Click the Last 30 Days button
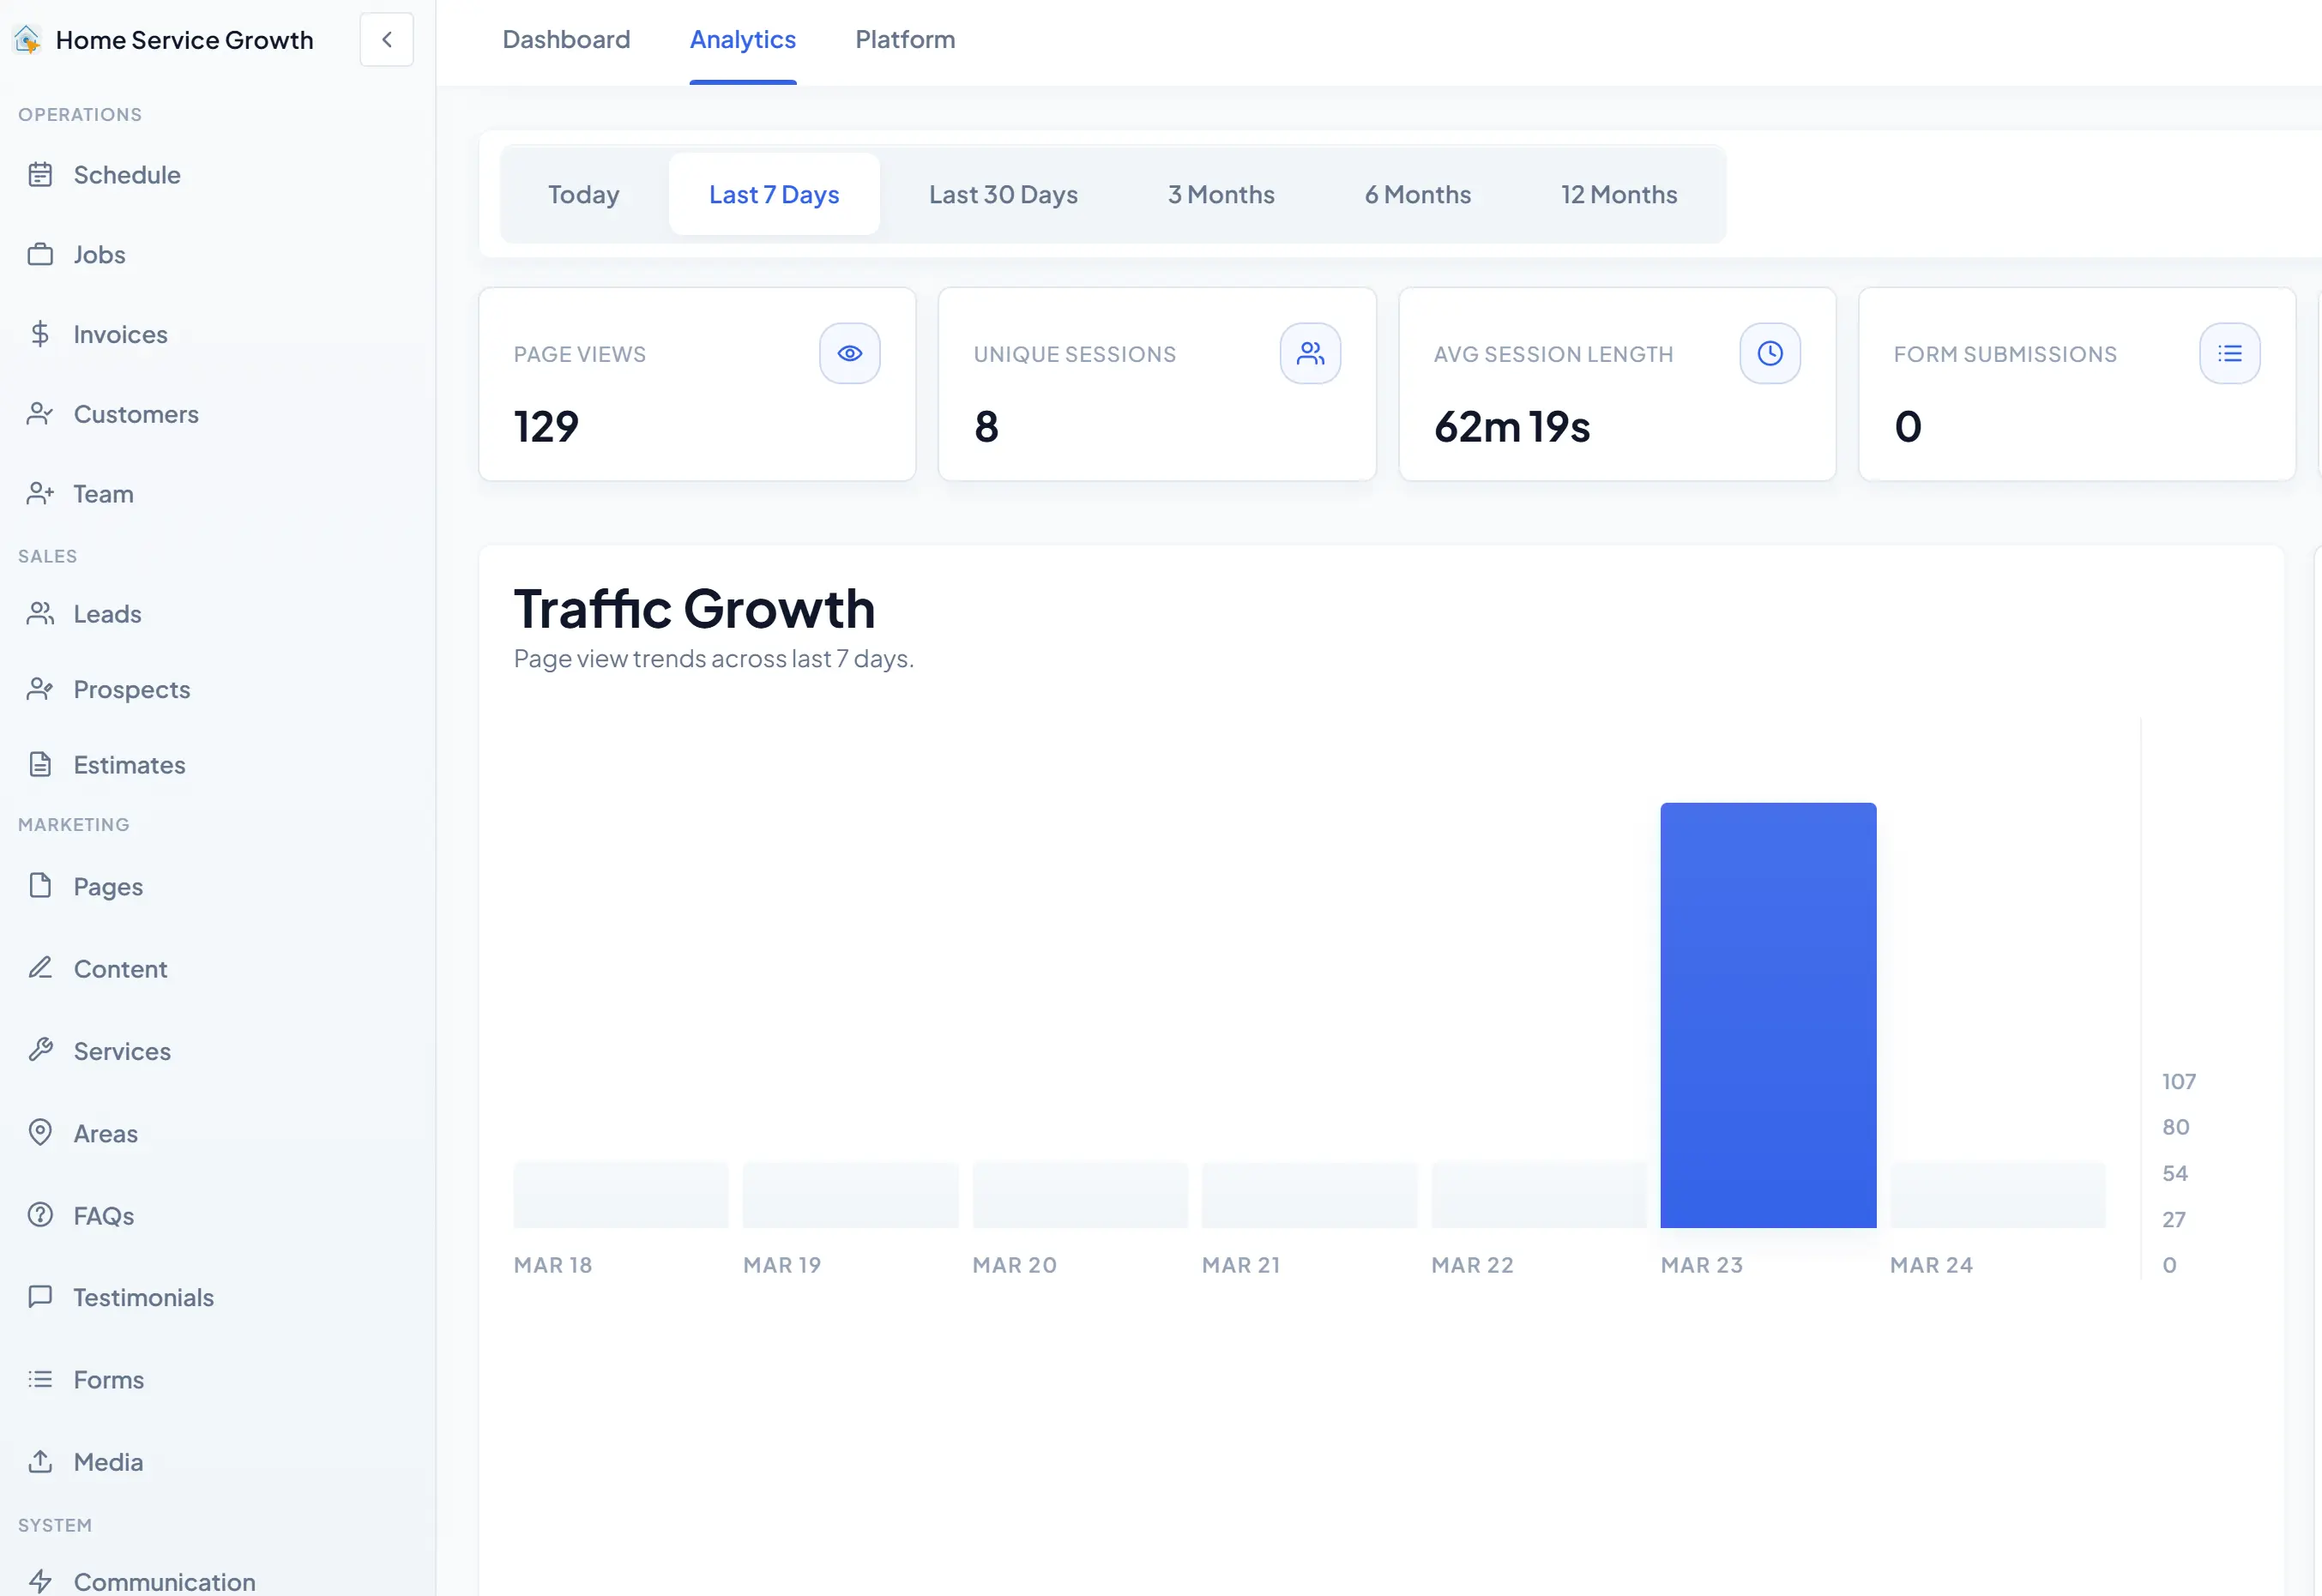The width and height of the screenshot is (2322, 1596). [x=1003, y=194]
